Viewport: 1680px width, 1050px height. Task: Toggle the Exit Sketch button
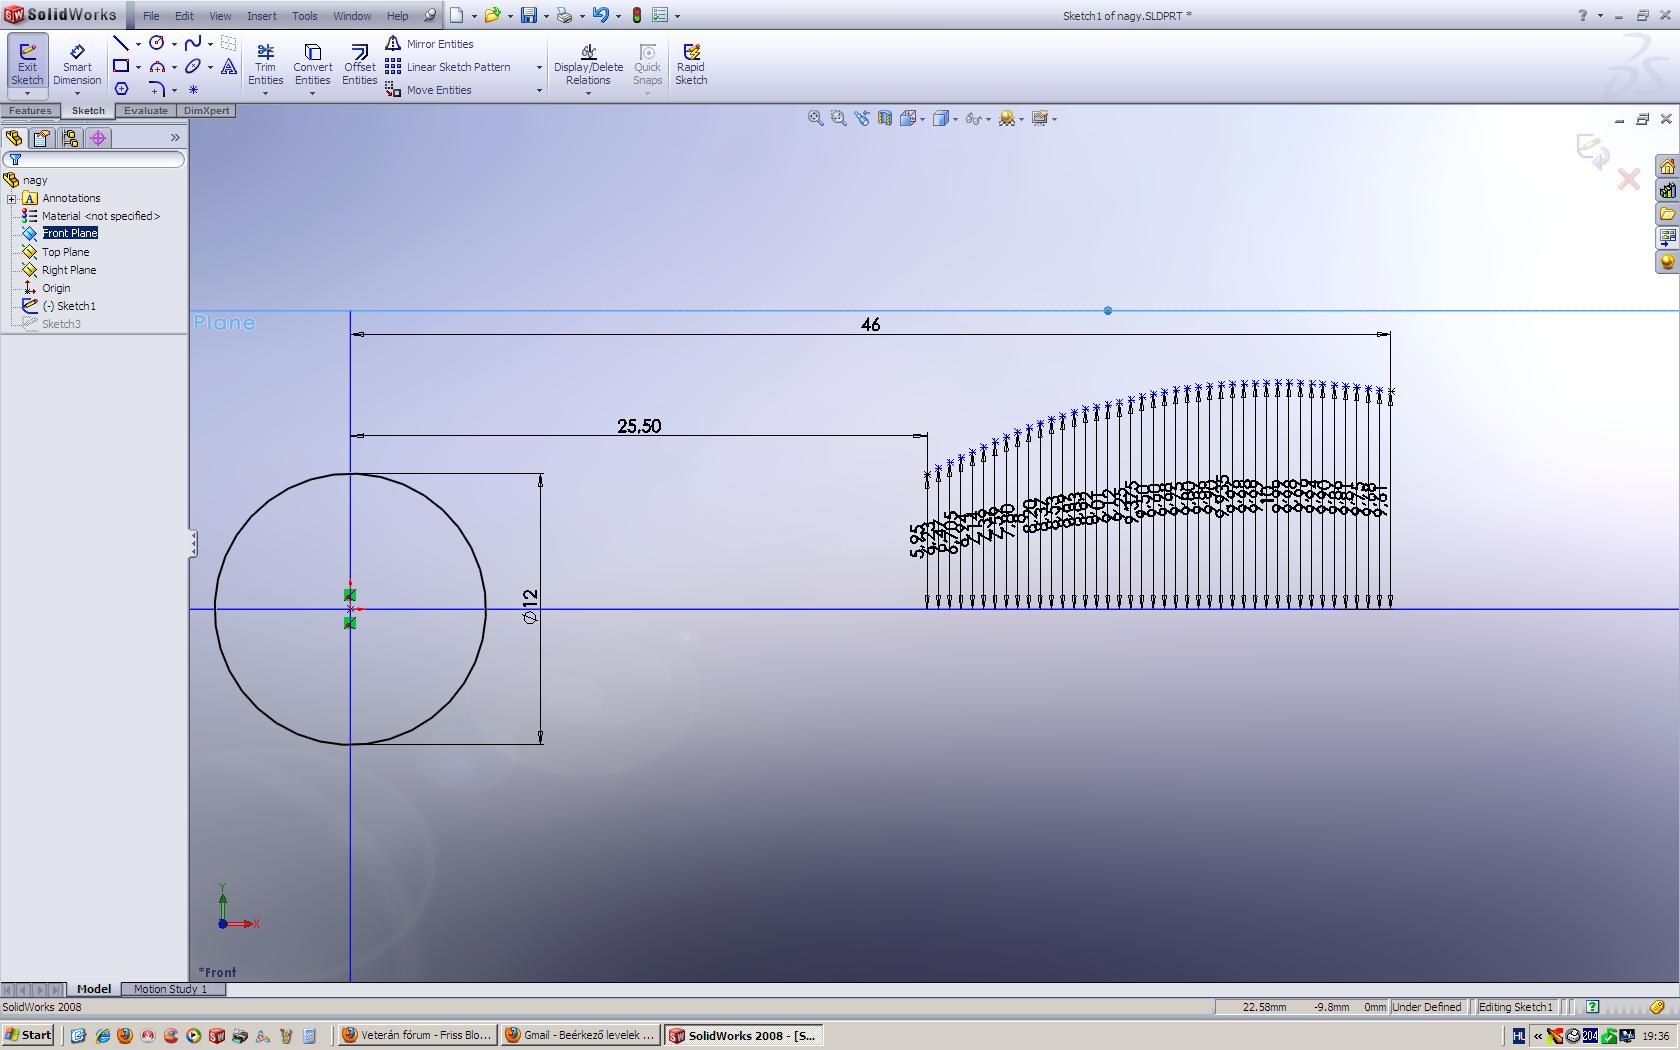(x=27, y=64)
